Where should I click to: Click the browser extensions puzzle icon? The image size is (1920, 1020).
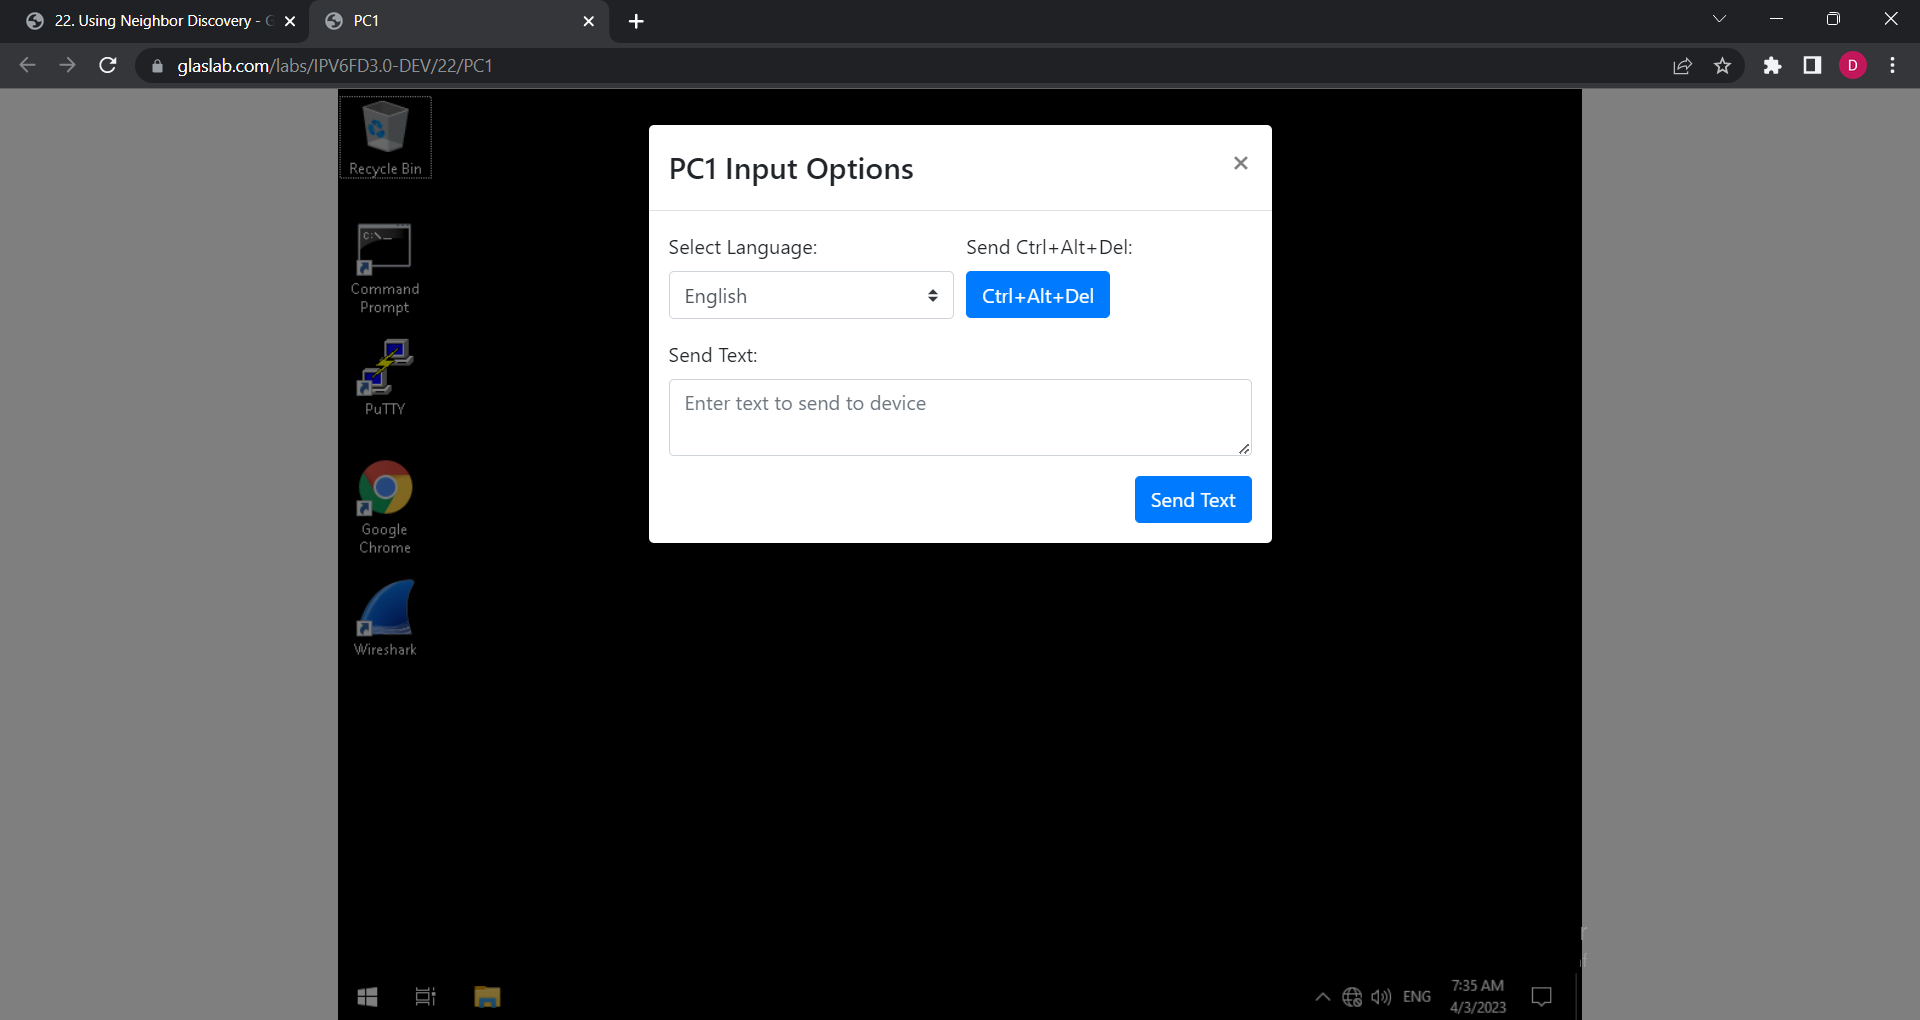[1772, 66]
